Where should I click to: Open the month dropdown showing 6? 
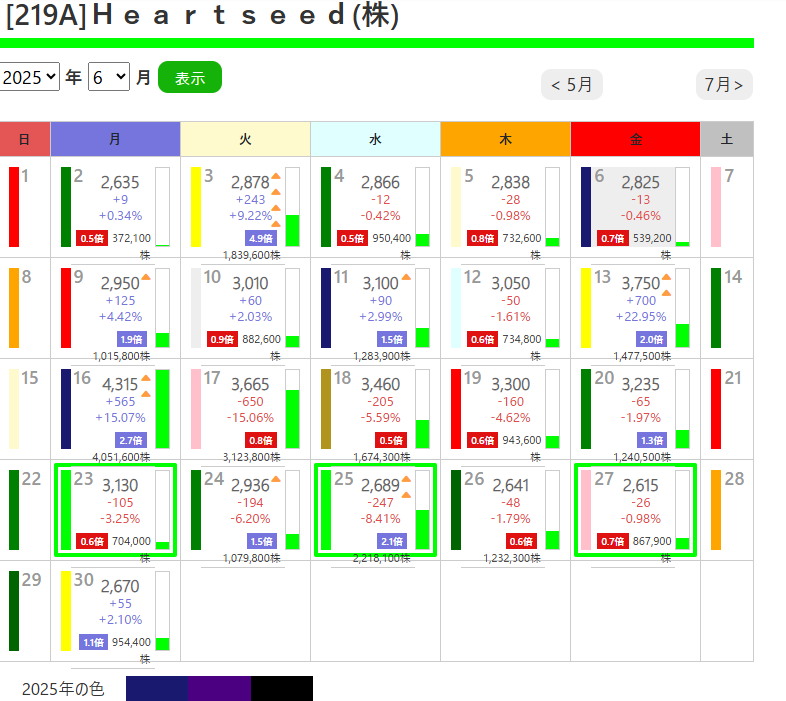108,77
